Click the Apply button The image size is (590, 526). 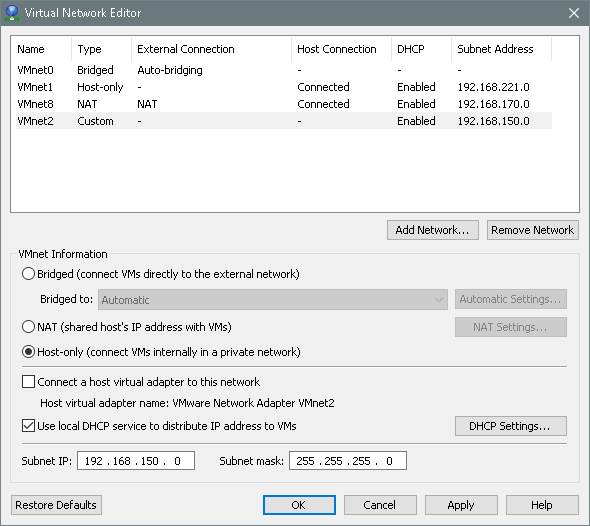(461, 505)
